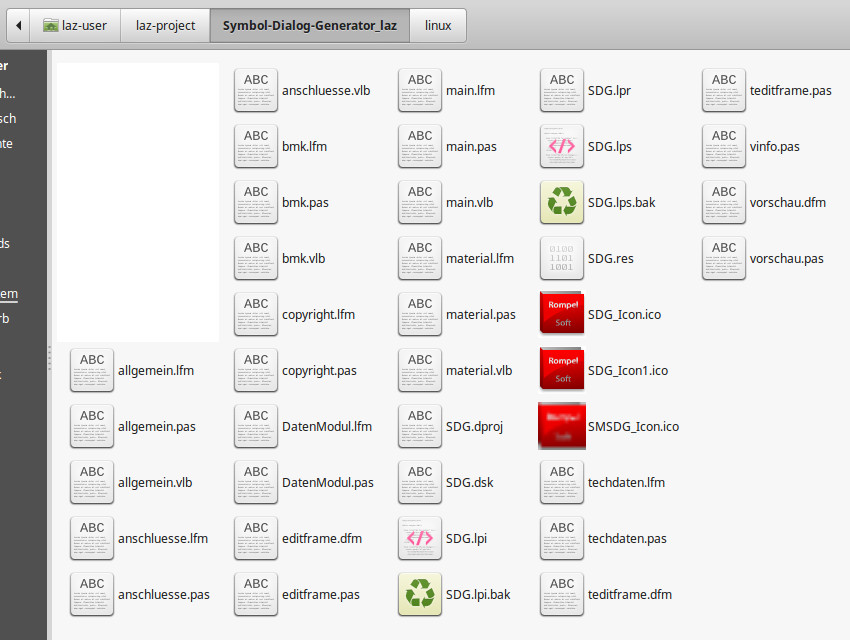Click the SDG.res binary file icon

click(562, 258)
